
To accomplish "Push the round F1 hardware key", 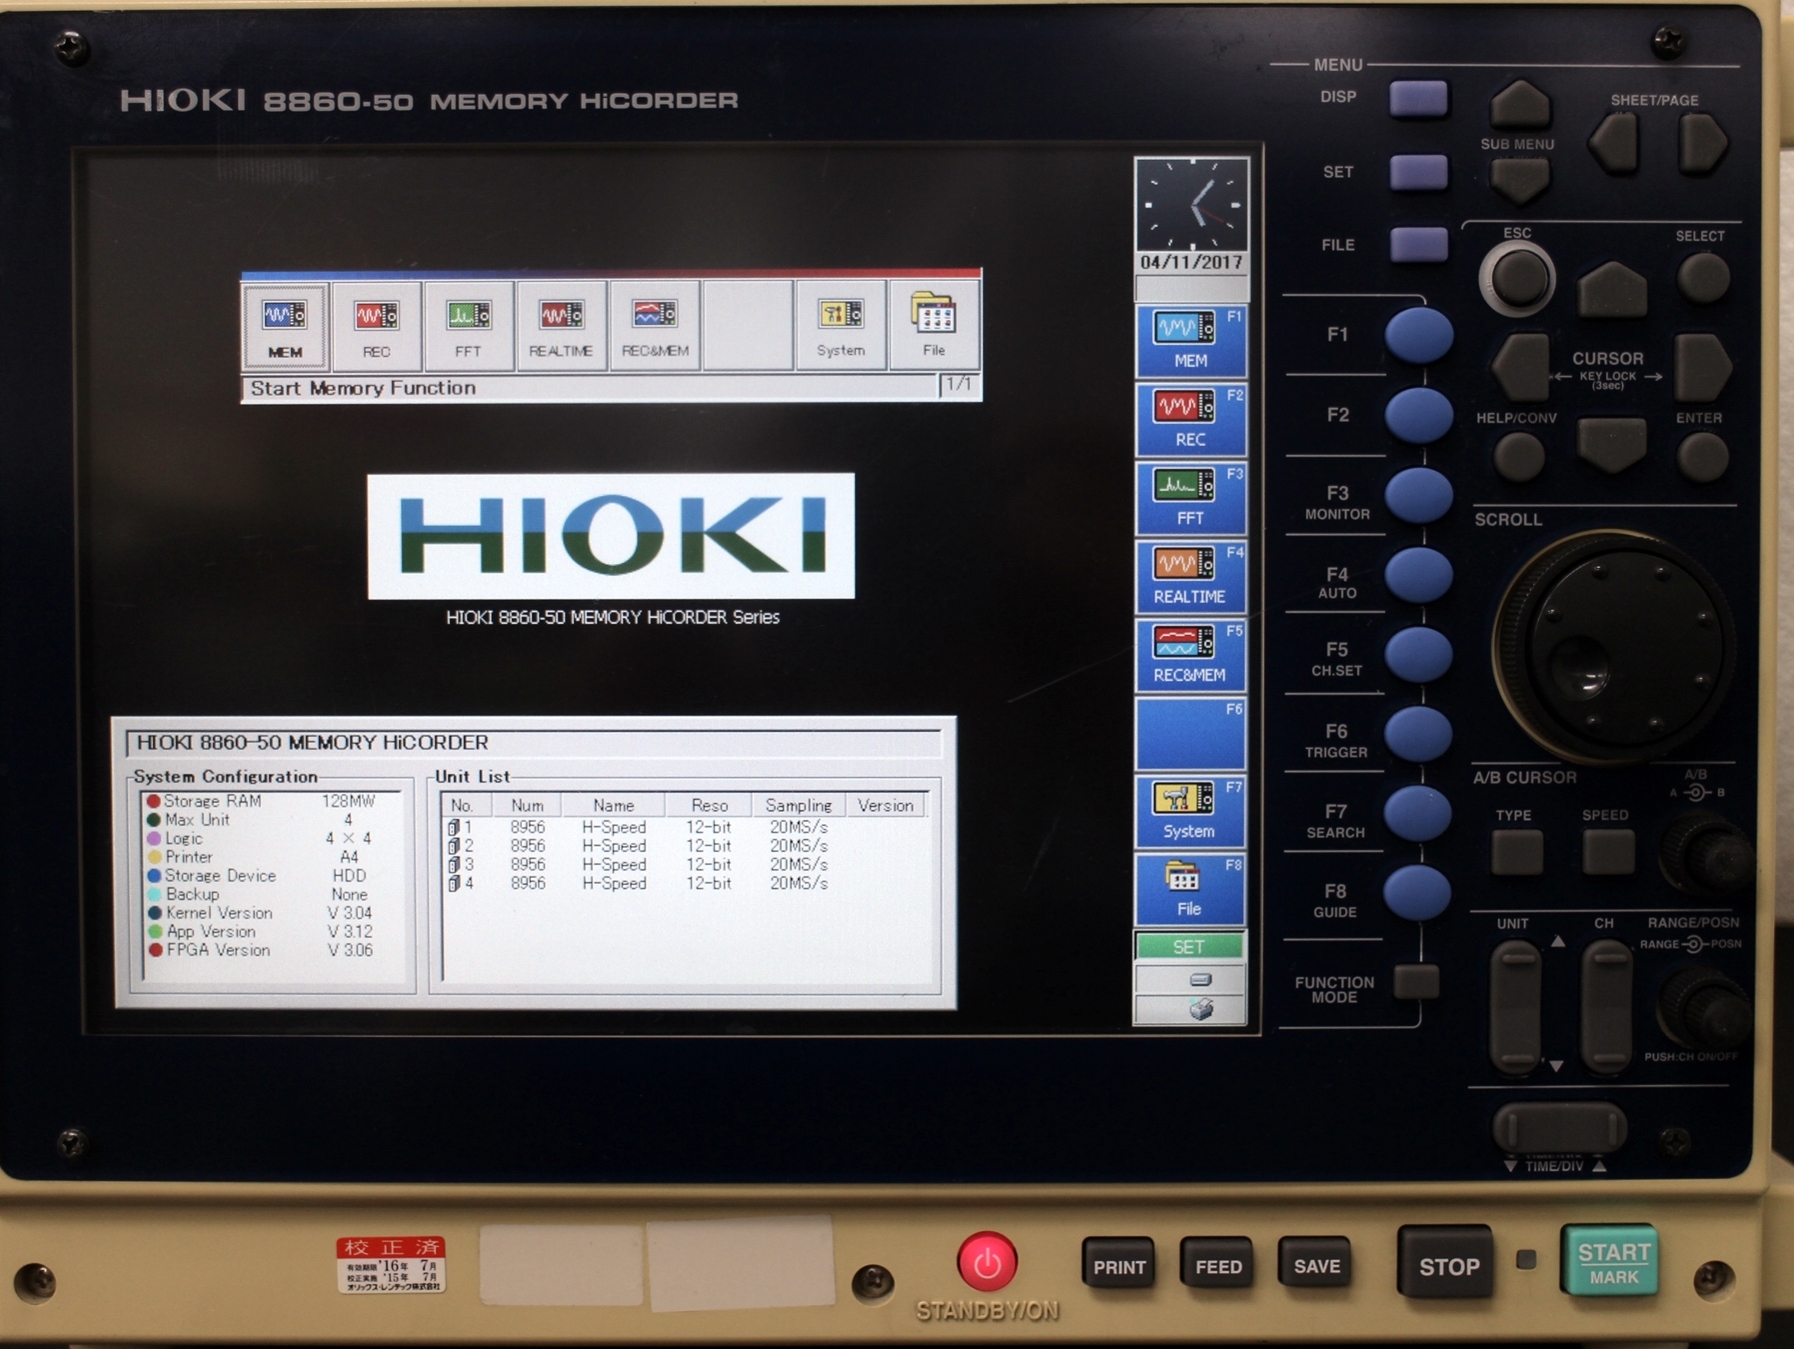I will [x=1418, y=334].
